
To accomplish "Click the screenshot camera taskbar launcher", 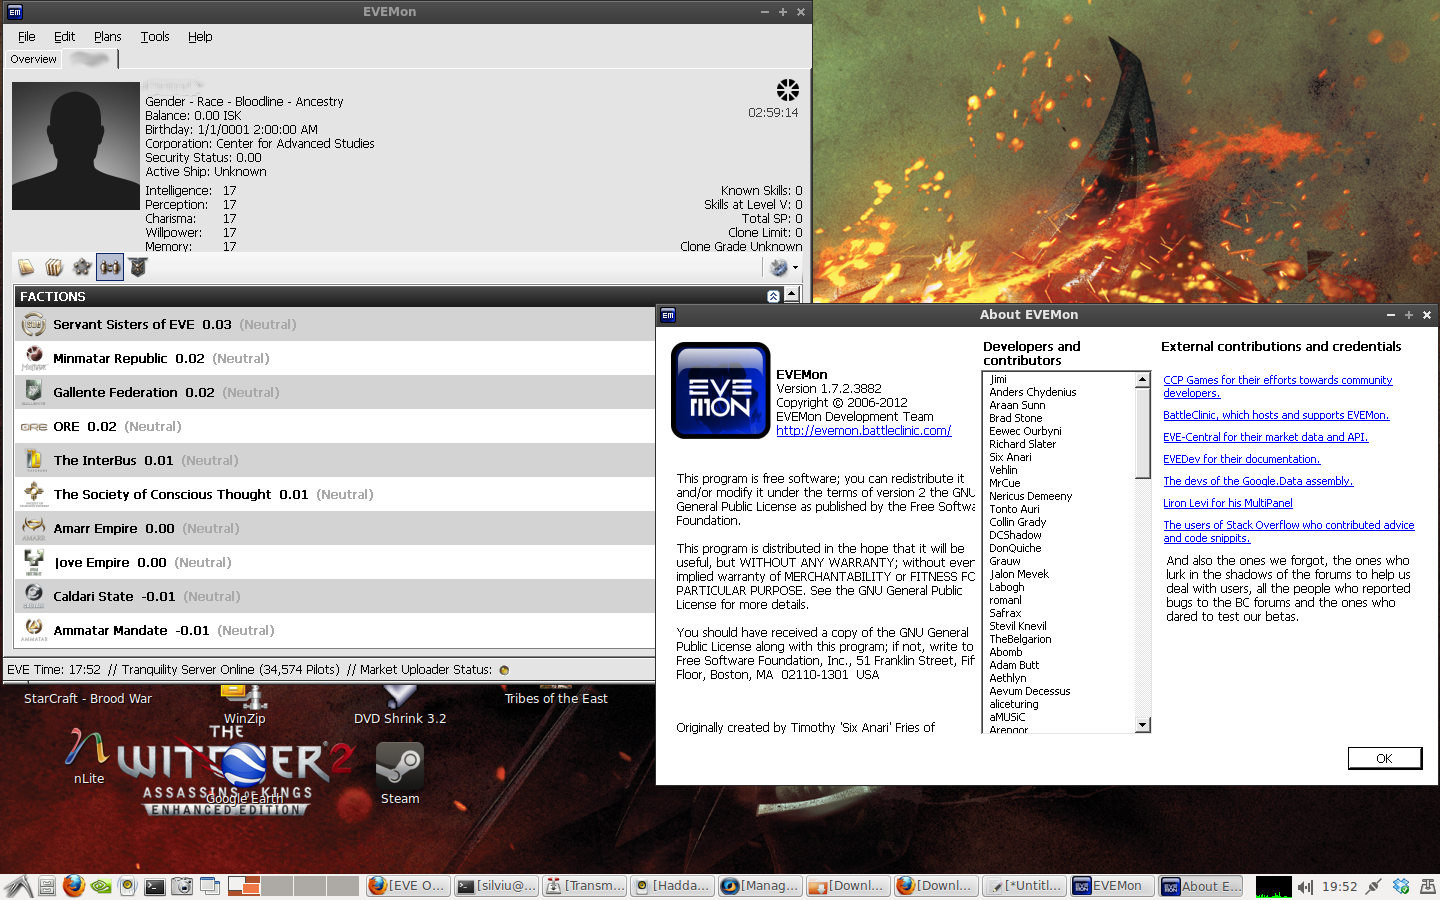I will click(182, 886).
